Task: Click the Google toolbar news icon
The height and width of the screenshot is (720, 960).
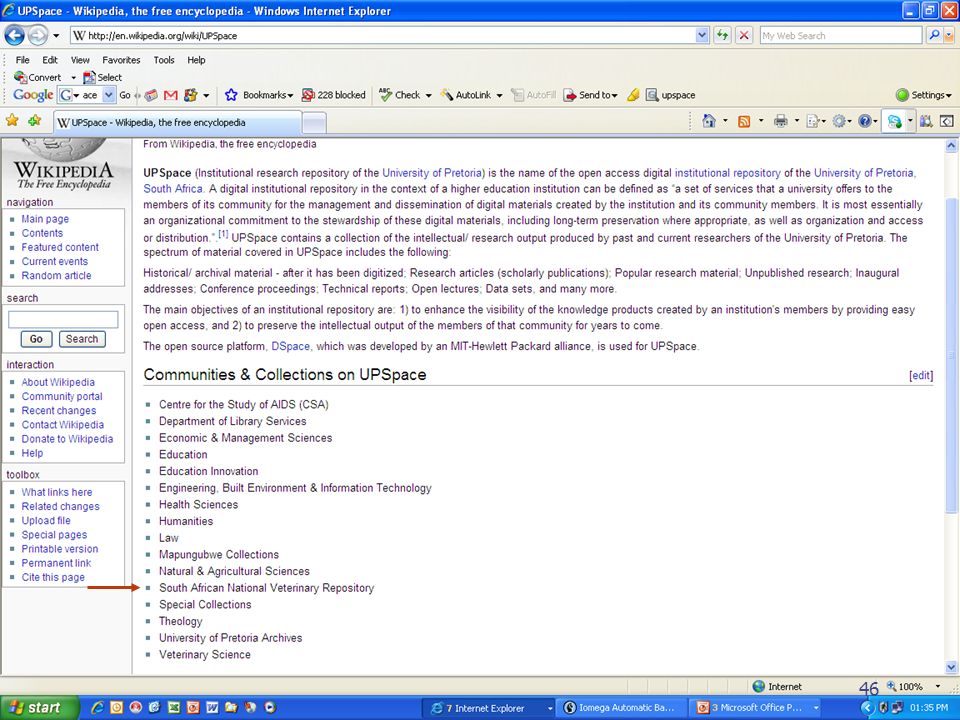Action: point(151,95)
